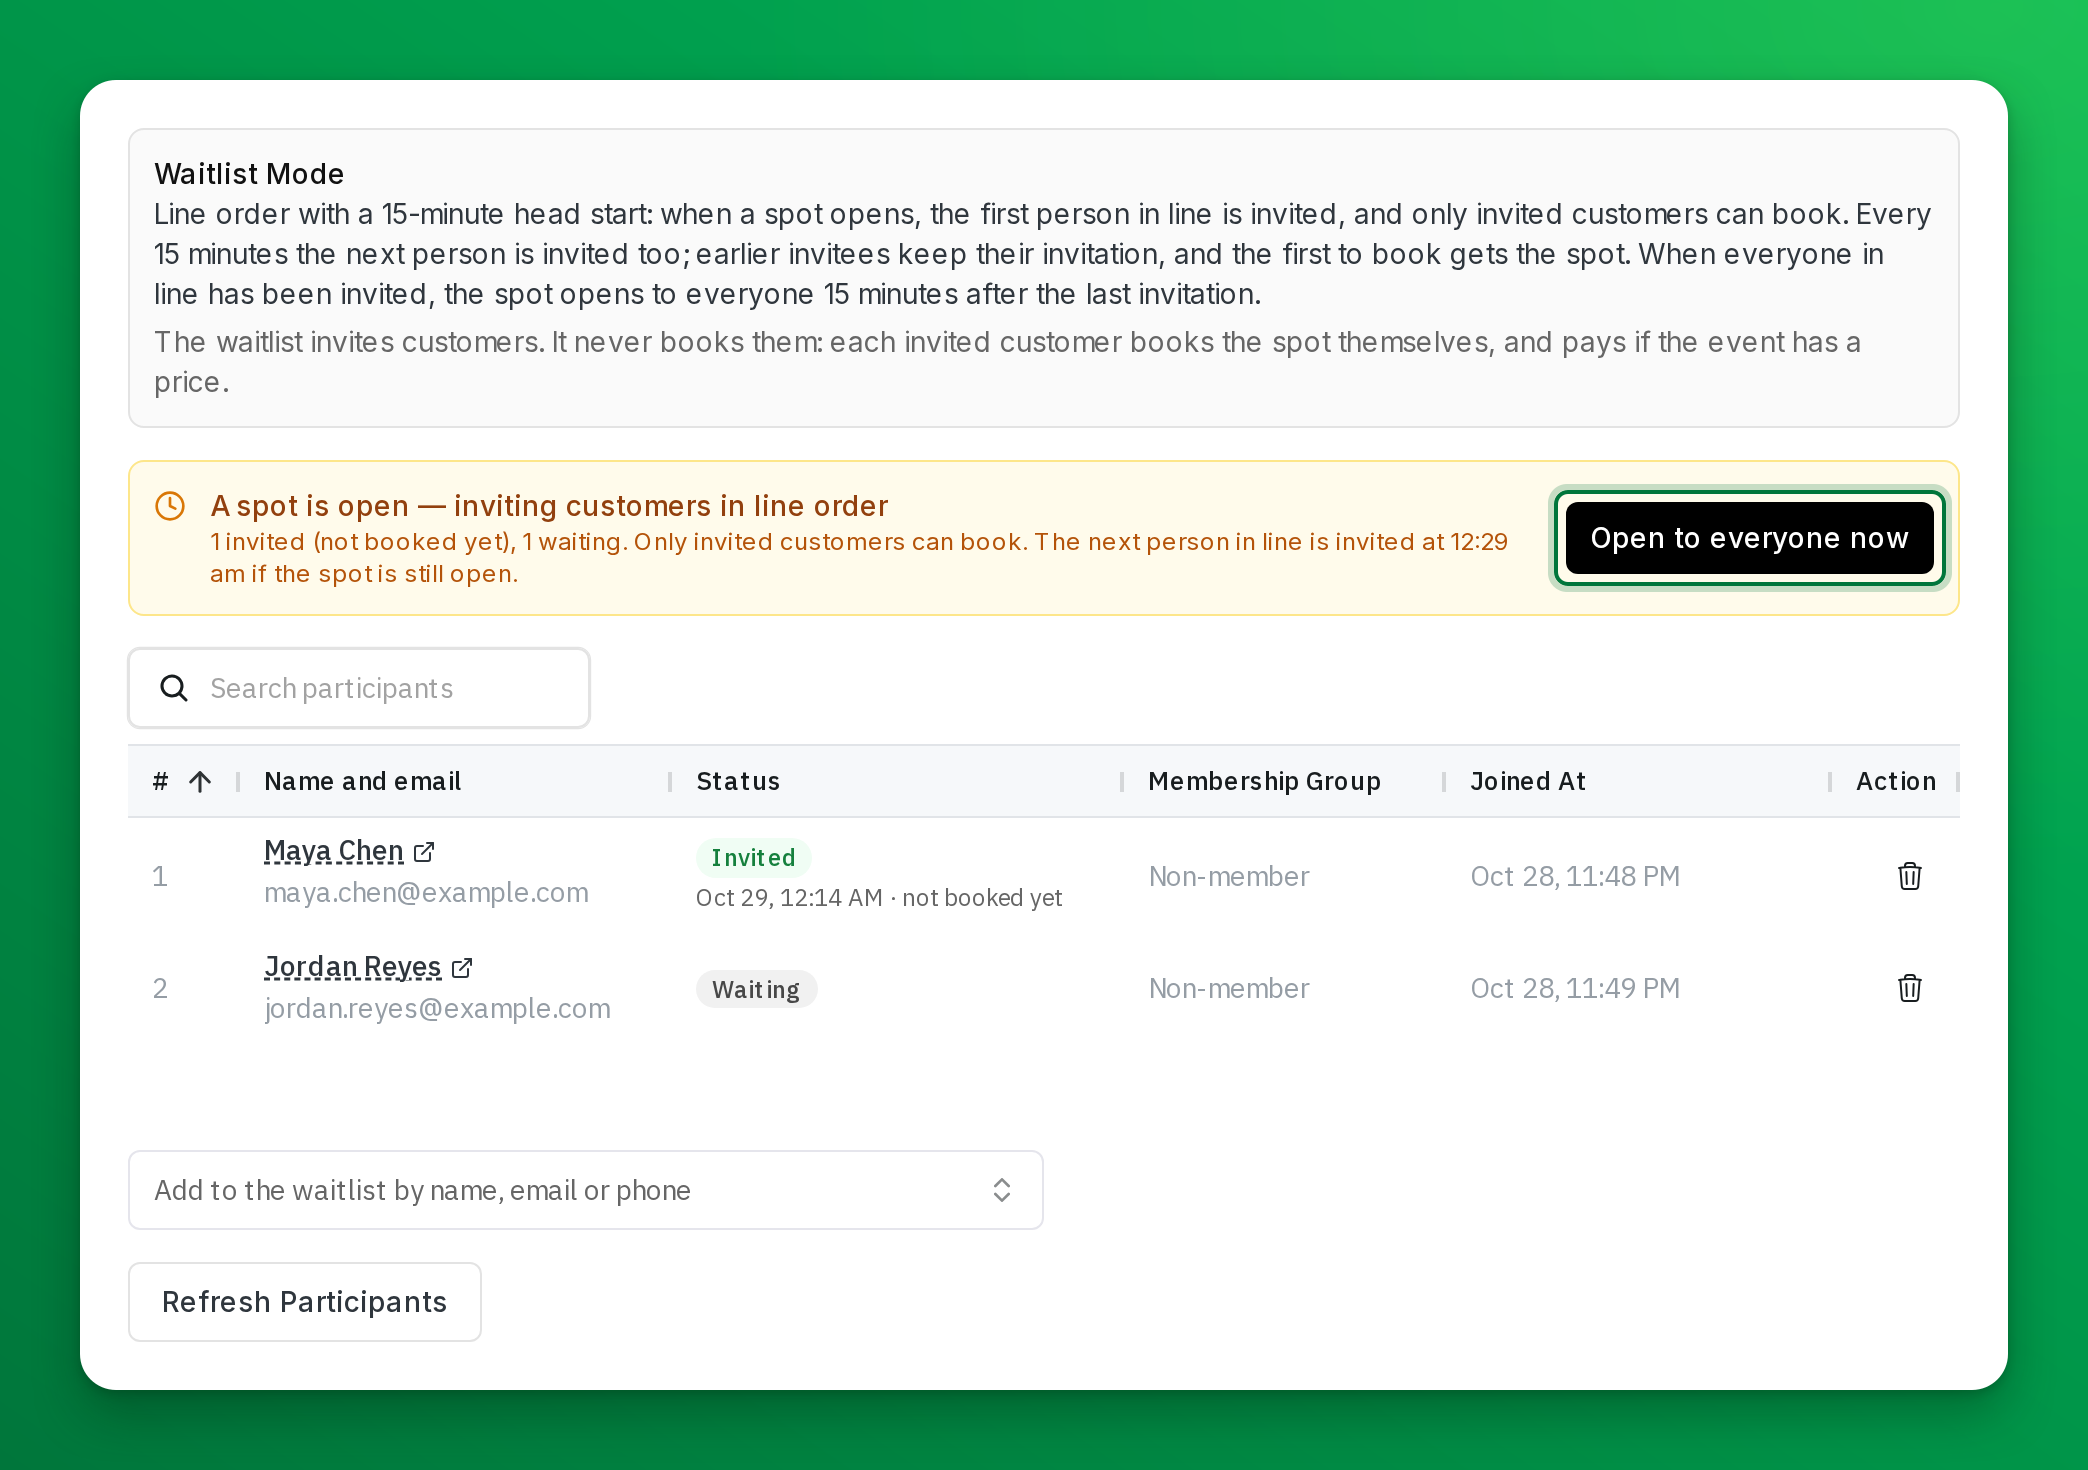
Task: Click the Waiting status badge
Action: point(756,990)
